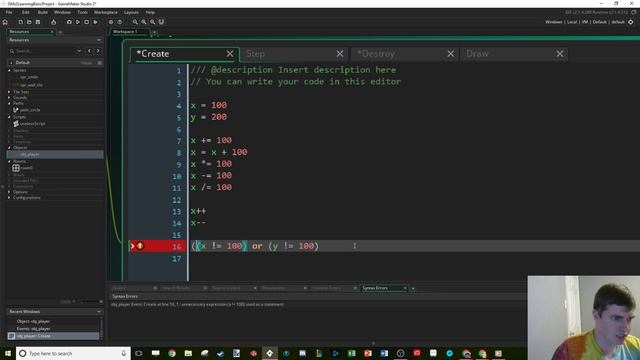Select obj_player in the resource tree
The height and width of the screenshot is (360, 640).
coord(55,154)
